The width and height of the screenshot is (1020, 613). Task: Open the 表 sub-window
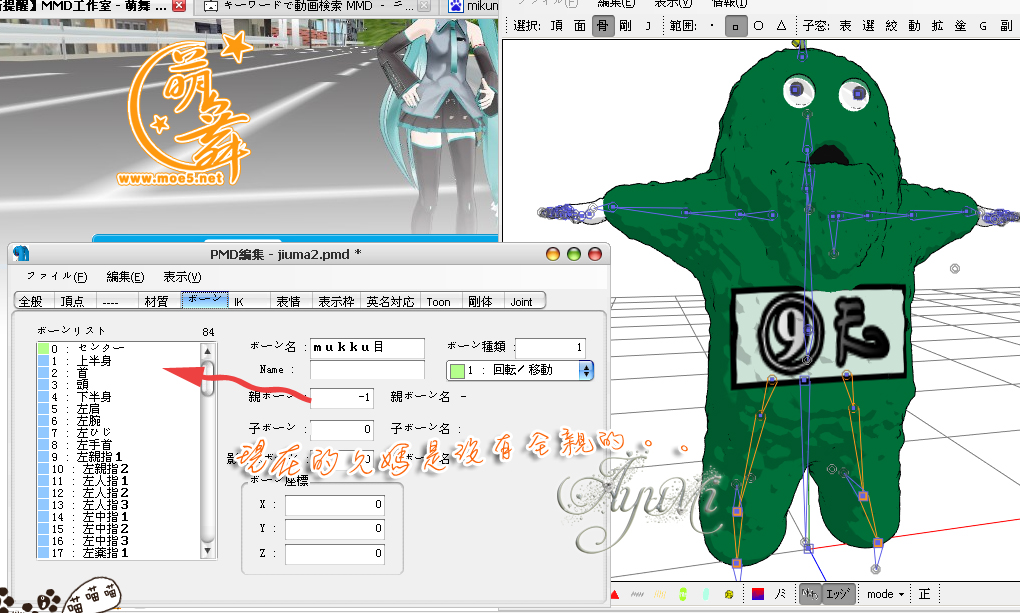point(845,26)
